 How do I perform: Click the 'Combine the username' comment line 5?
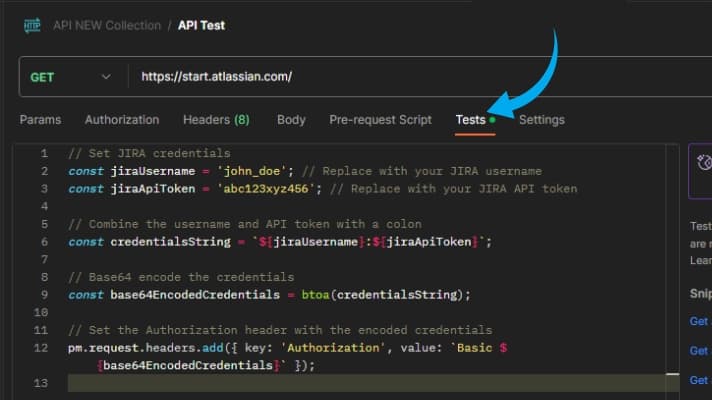(x=245, y=224)
